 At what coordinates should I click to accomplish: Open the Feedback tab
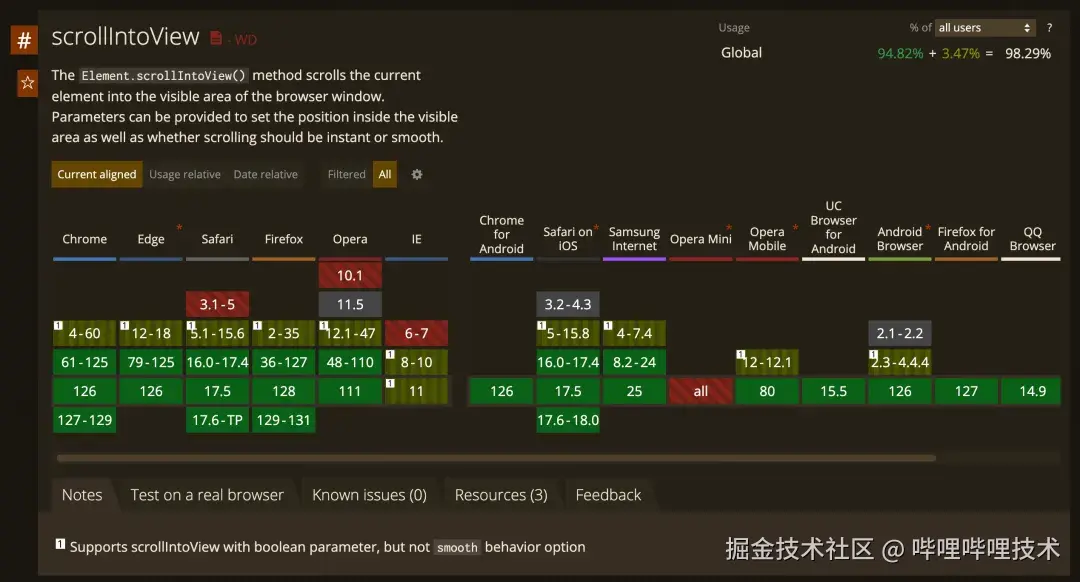(608, 495)
